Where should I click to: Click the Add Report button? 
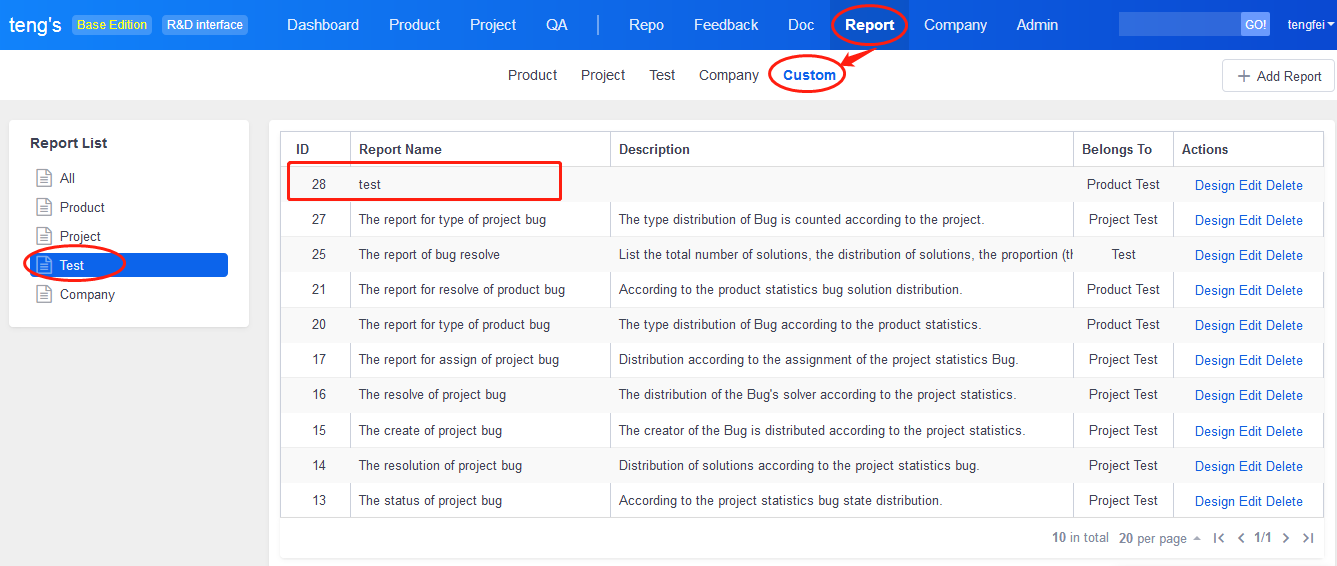[x=1279, y=76]
